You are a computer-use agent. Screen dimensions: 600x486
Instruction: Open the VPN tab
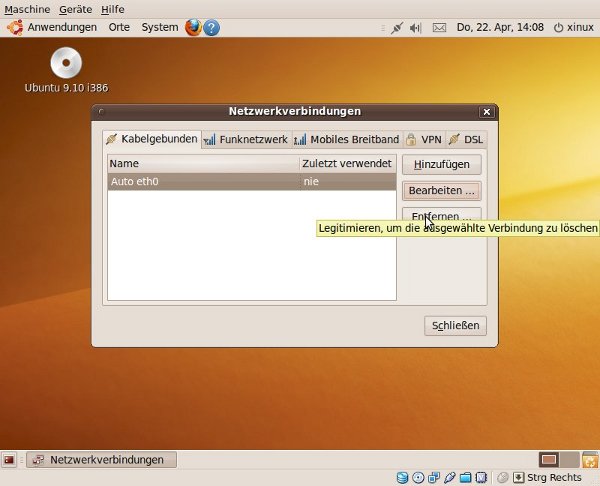click(x=424, y=140)
